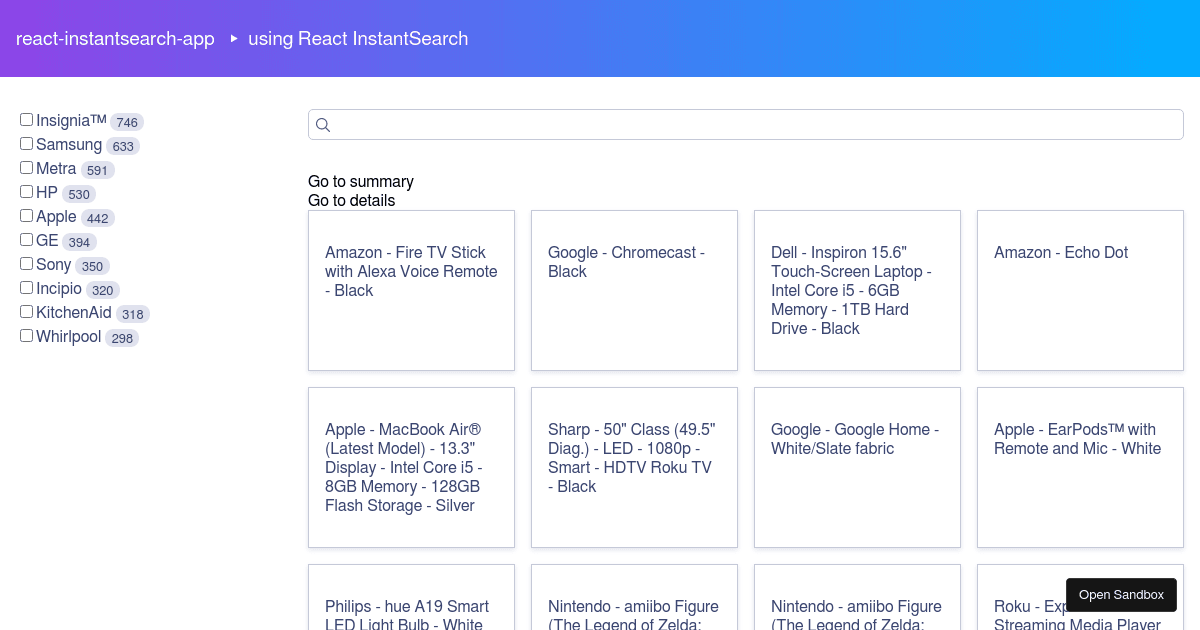Enable the Samsung brand filter
The height and width of the screenshot is (630, 1200).
pyautogui.click(x=27, y=144)
